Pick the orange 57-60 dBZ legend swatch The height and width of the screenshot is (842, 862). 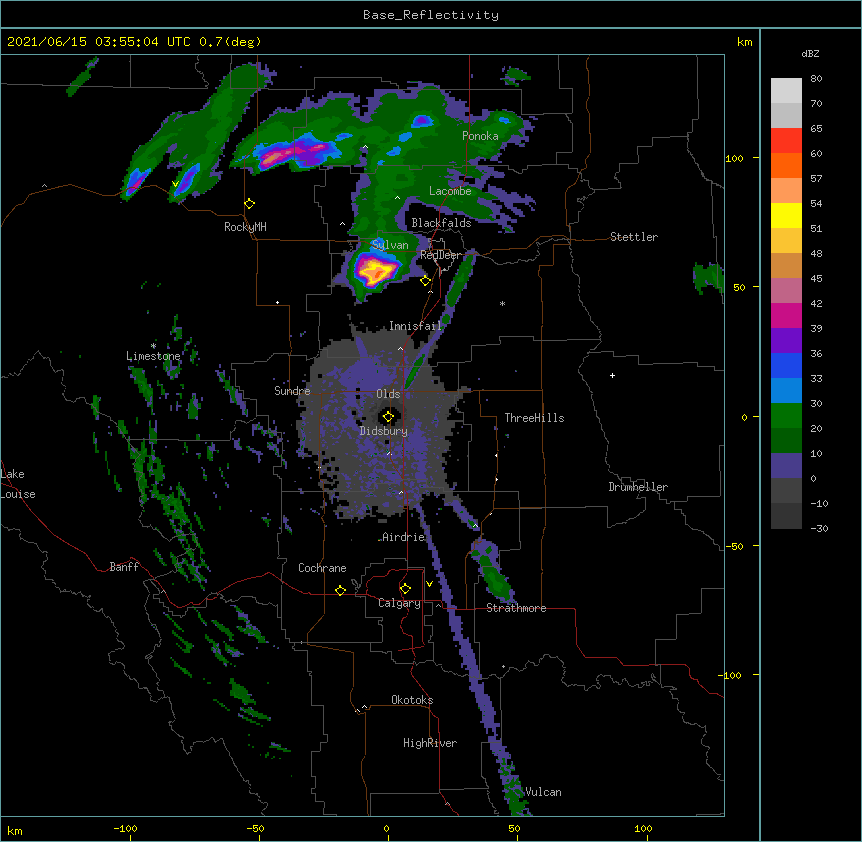[x=786, y=165]
